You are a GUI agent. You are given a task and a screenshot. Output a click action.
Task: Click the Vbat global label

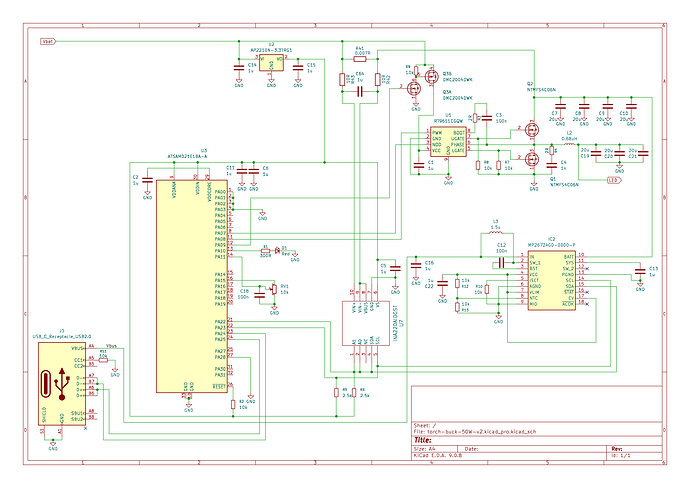point(48,41)
